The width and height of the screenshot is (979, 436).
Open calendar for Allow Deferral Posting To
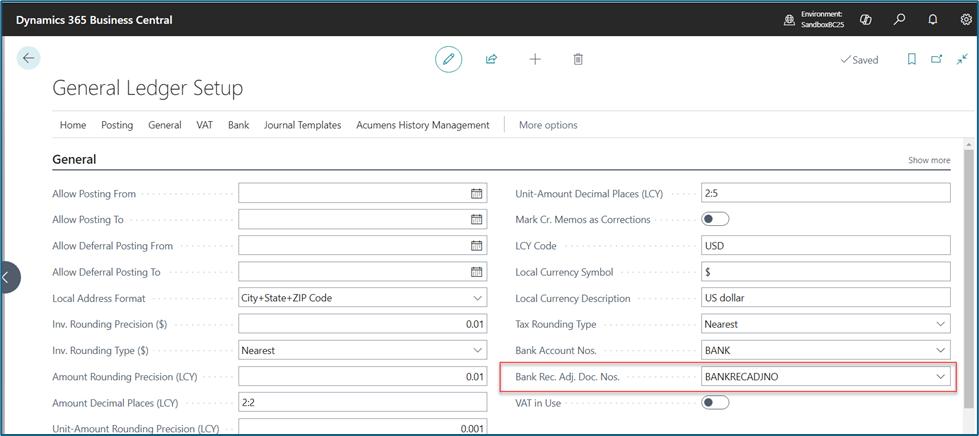476,272
